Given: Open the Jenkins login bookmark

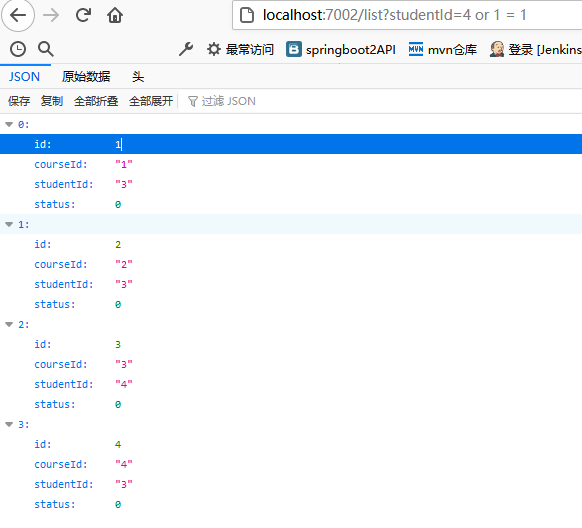Looking at the screenshot, I should point(535,49).
